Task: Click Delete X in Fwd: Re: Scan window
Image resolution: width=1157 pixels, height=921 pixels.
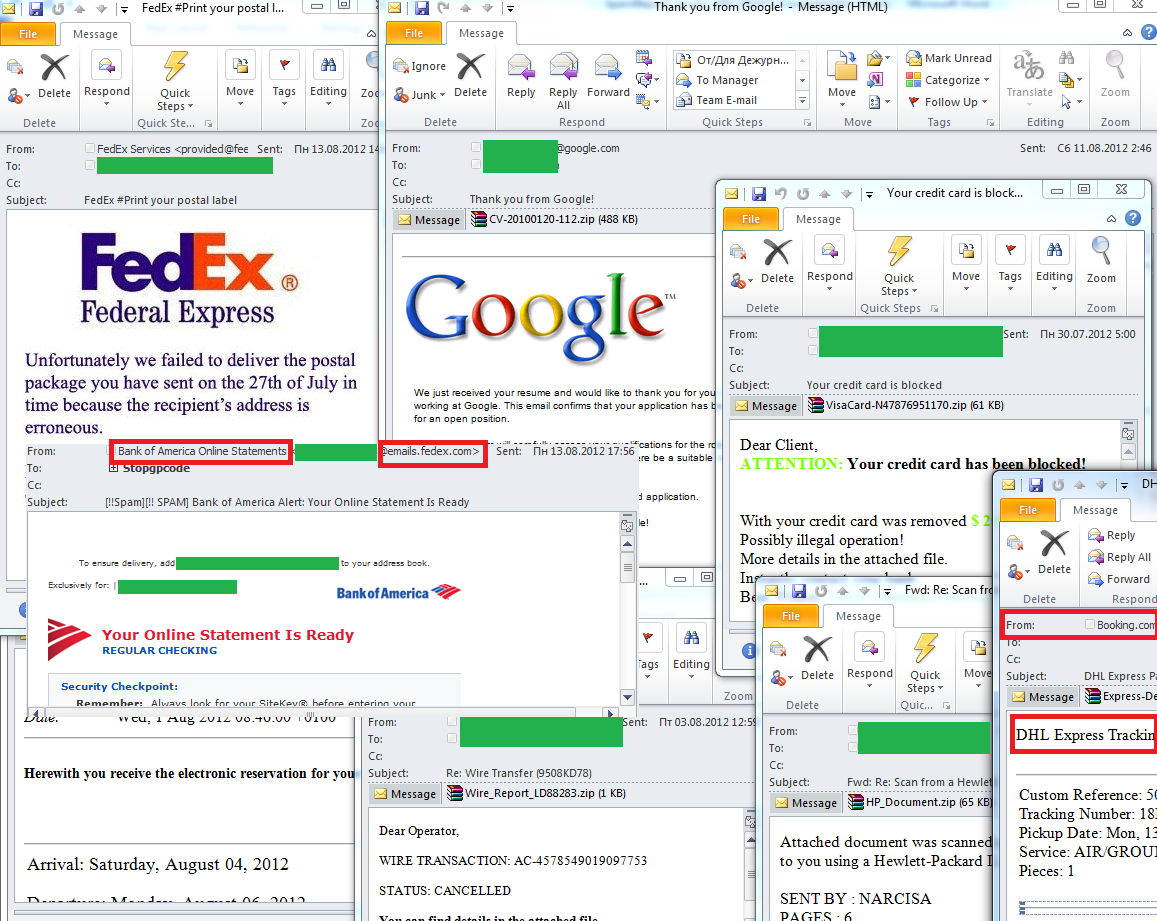Action: click(817, 649)
